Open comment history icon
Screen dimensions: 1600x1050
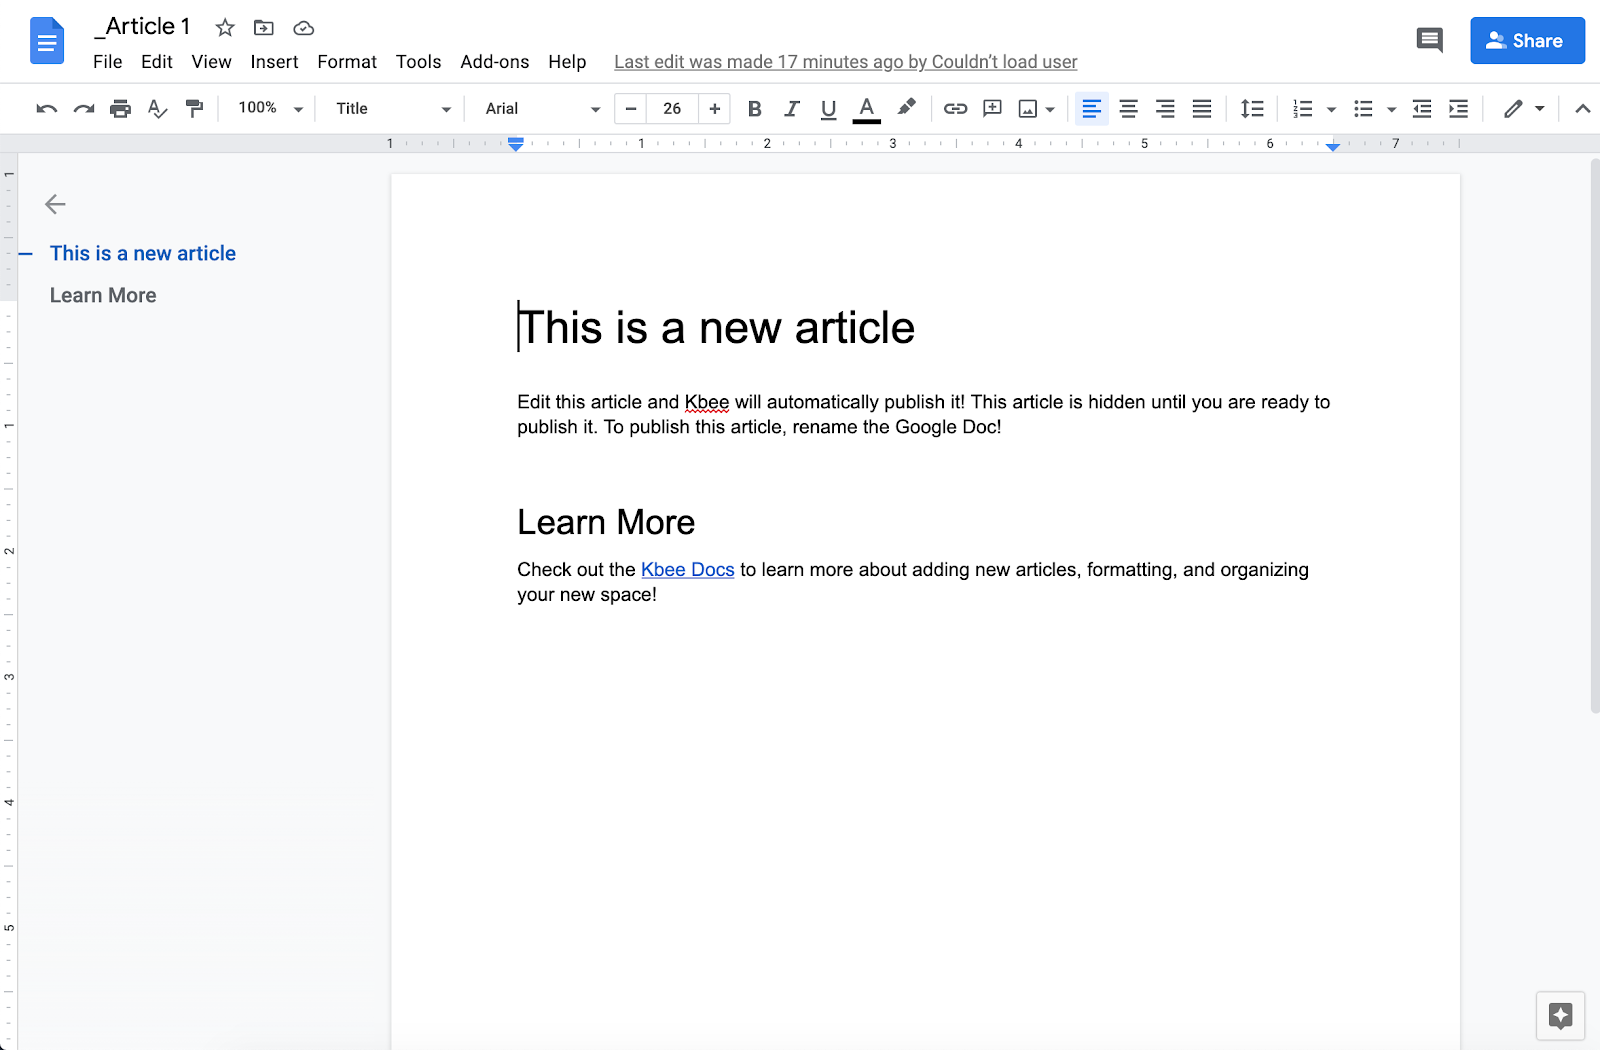[1429, 41]
